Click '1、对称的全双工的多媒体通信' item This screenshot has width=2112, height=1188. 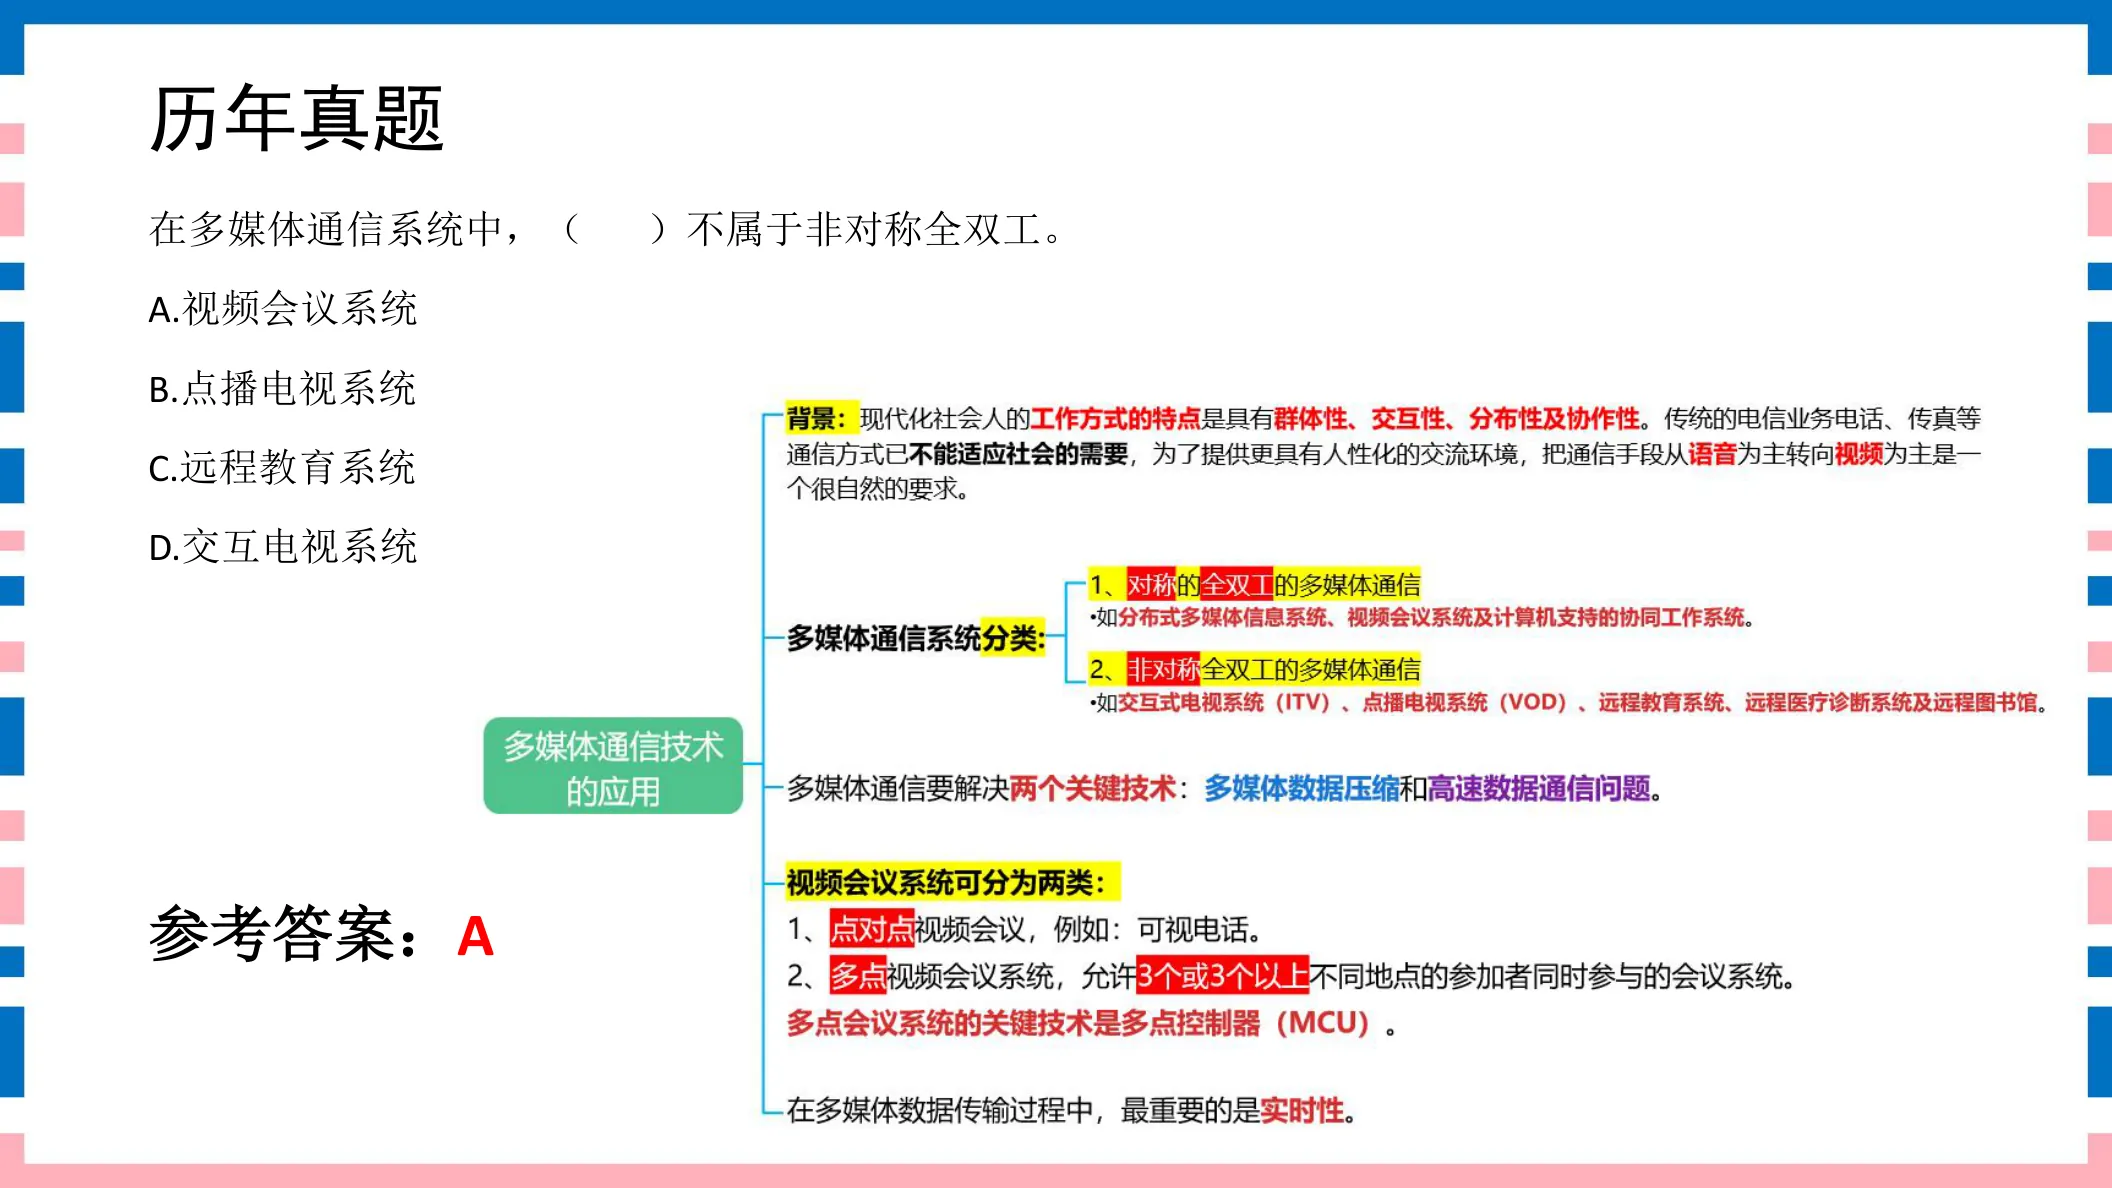[x=1255, y=584]
